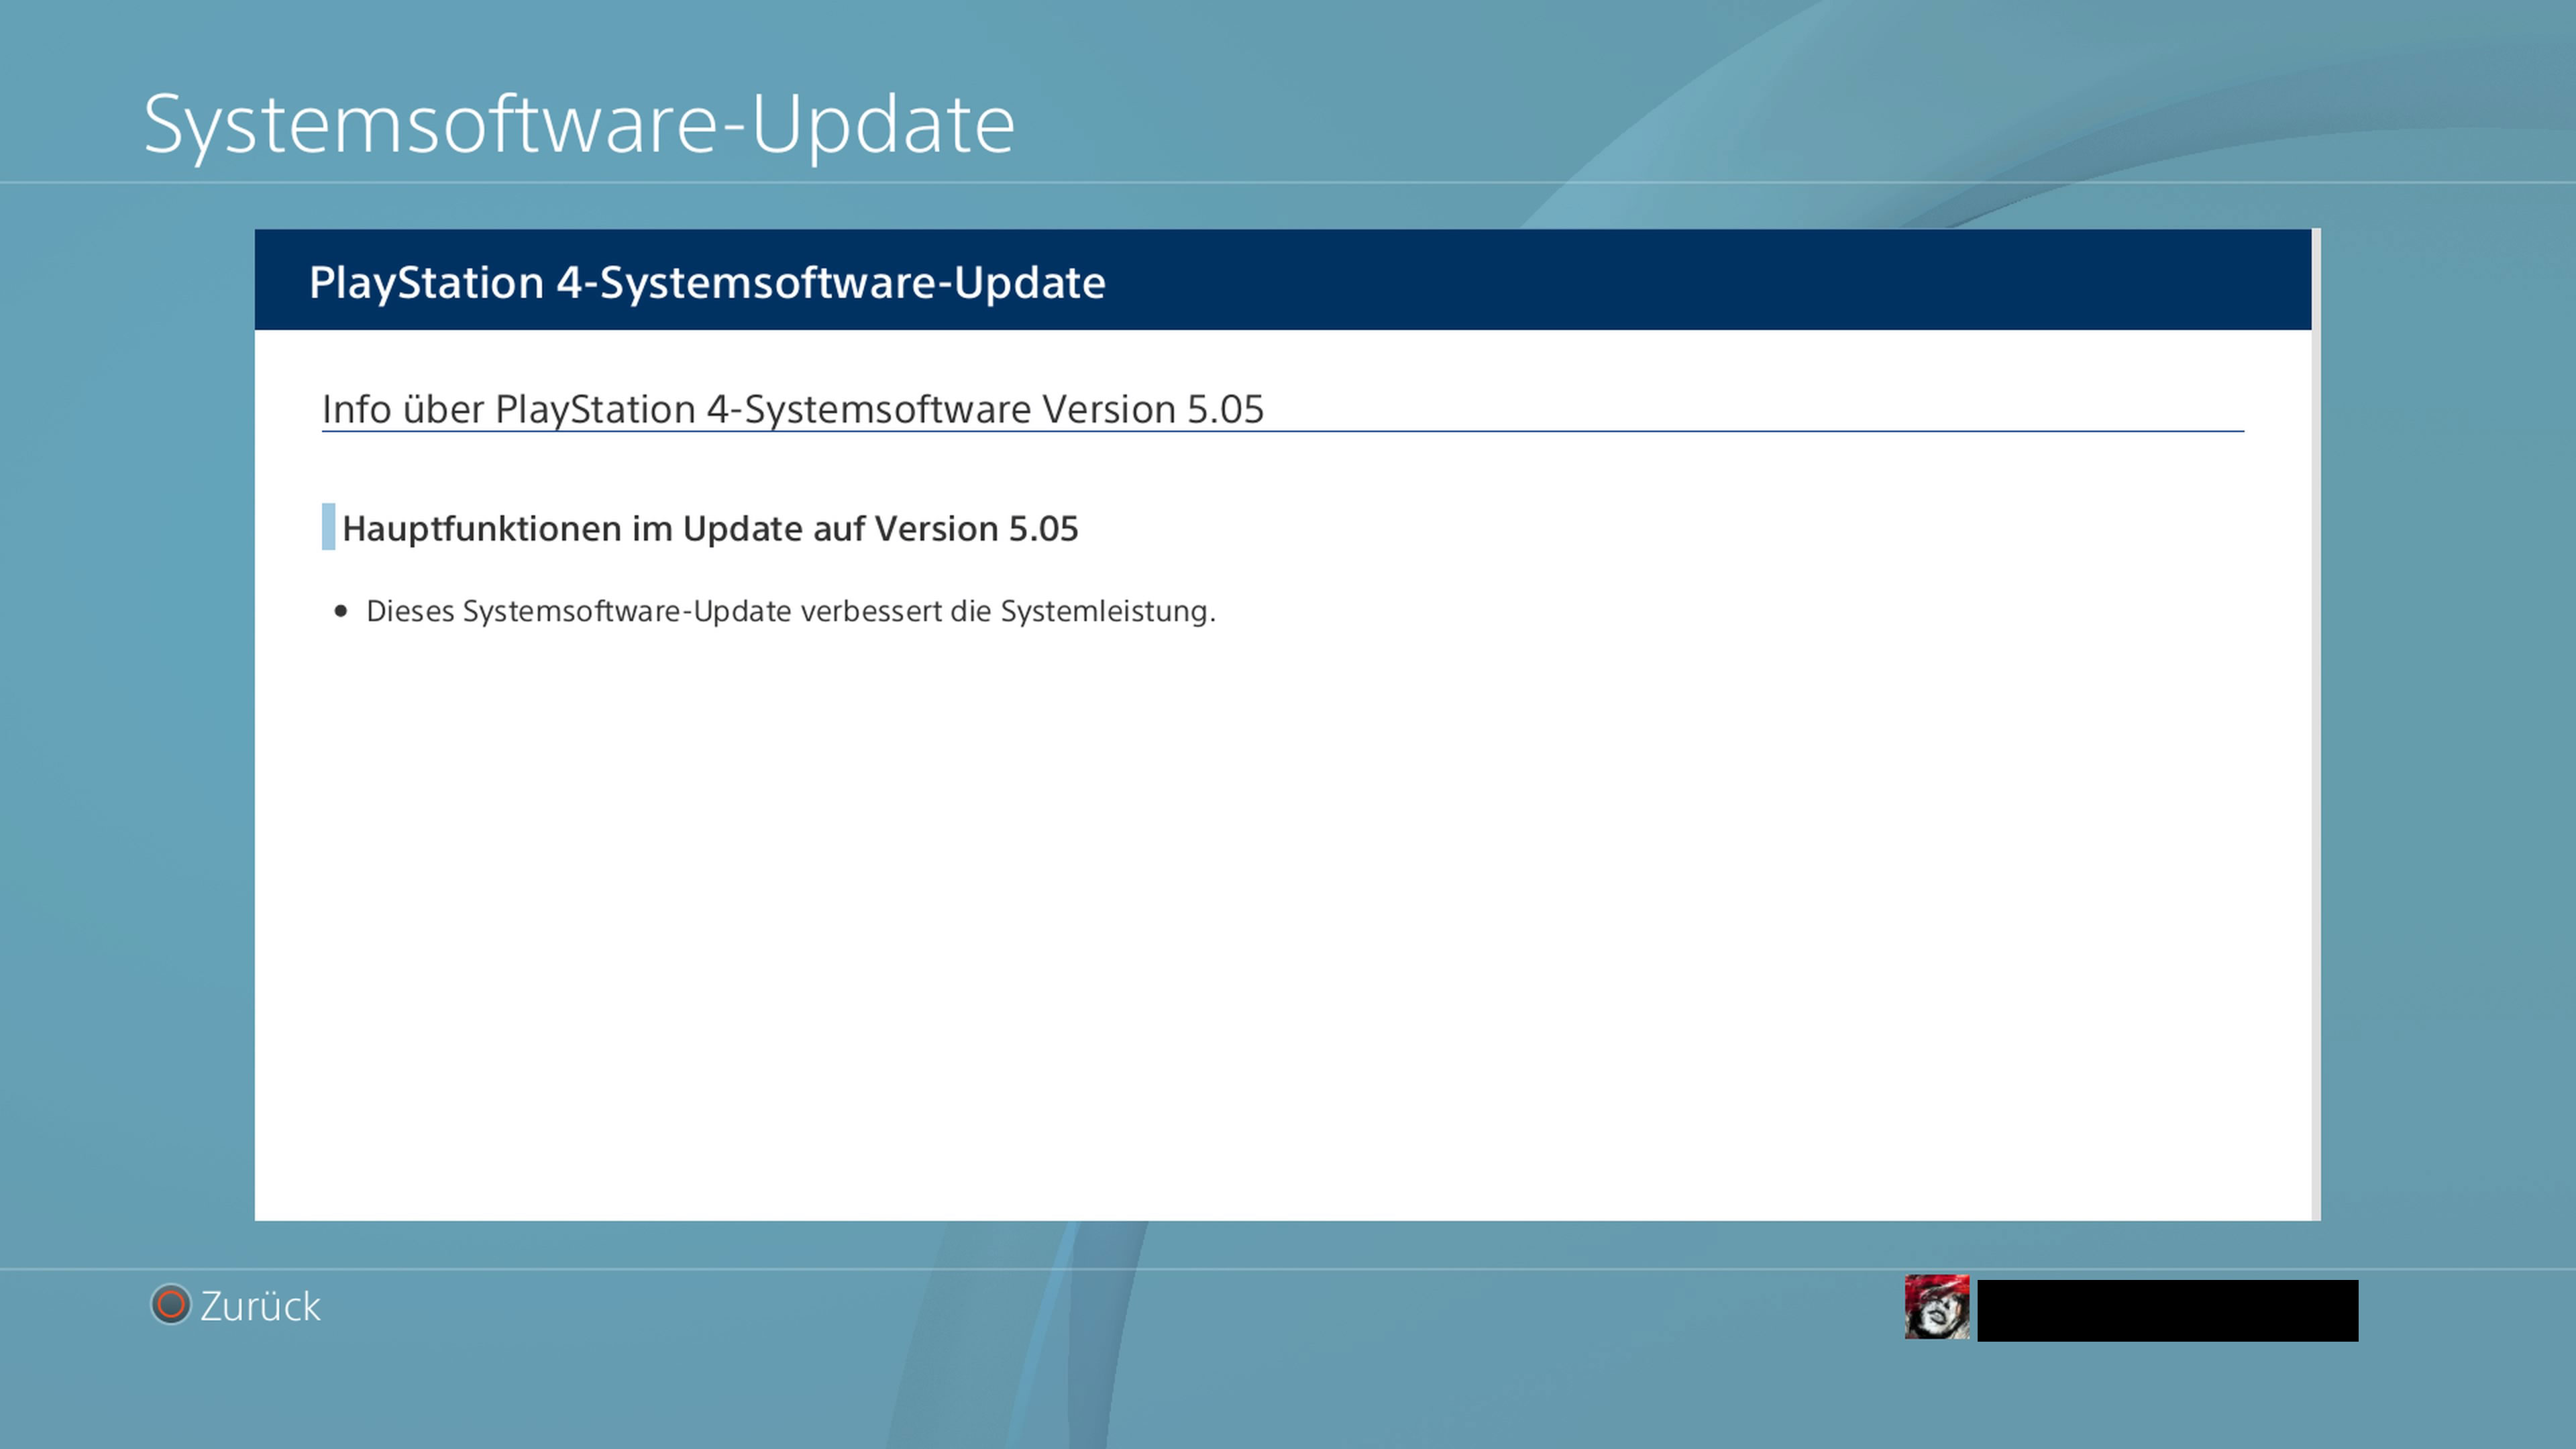
Task: Click the Hauptfunktionen im Update heading
Action: click(x=710, y=528)
